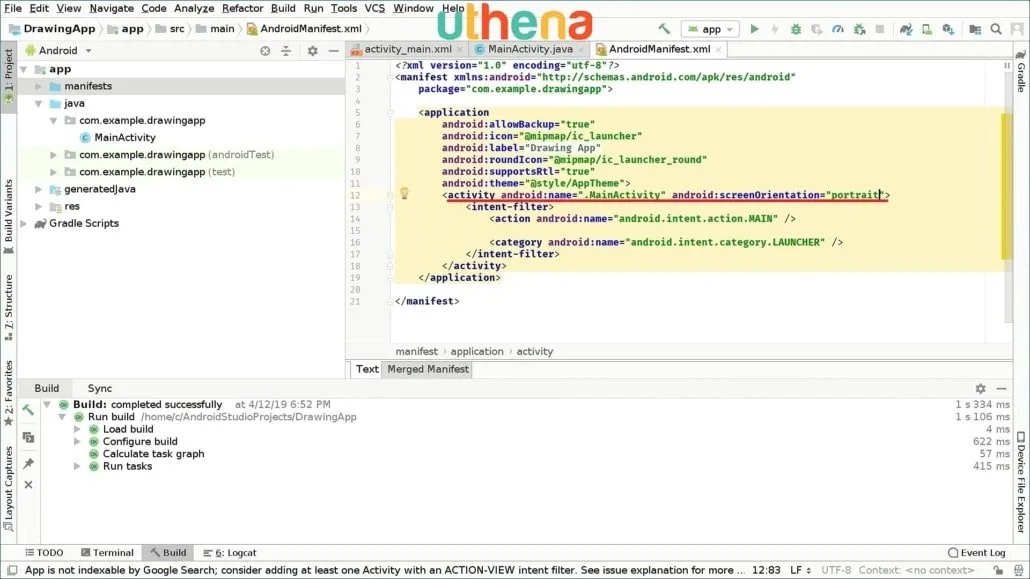The height and width of the screenshot is (579, 1030).
Task: Open the run configuration 'app' dropdown
Action: pos(710,29)
